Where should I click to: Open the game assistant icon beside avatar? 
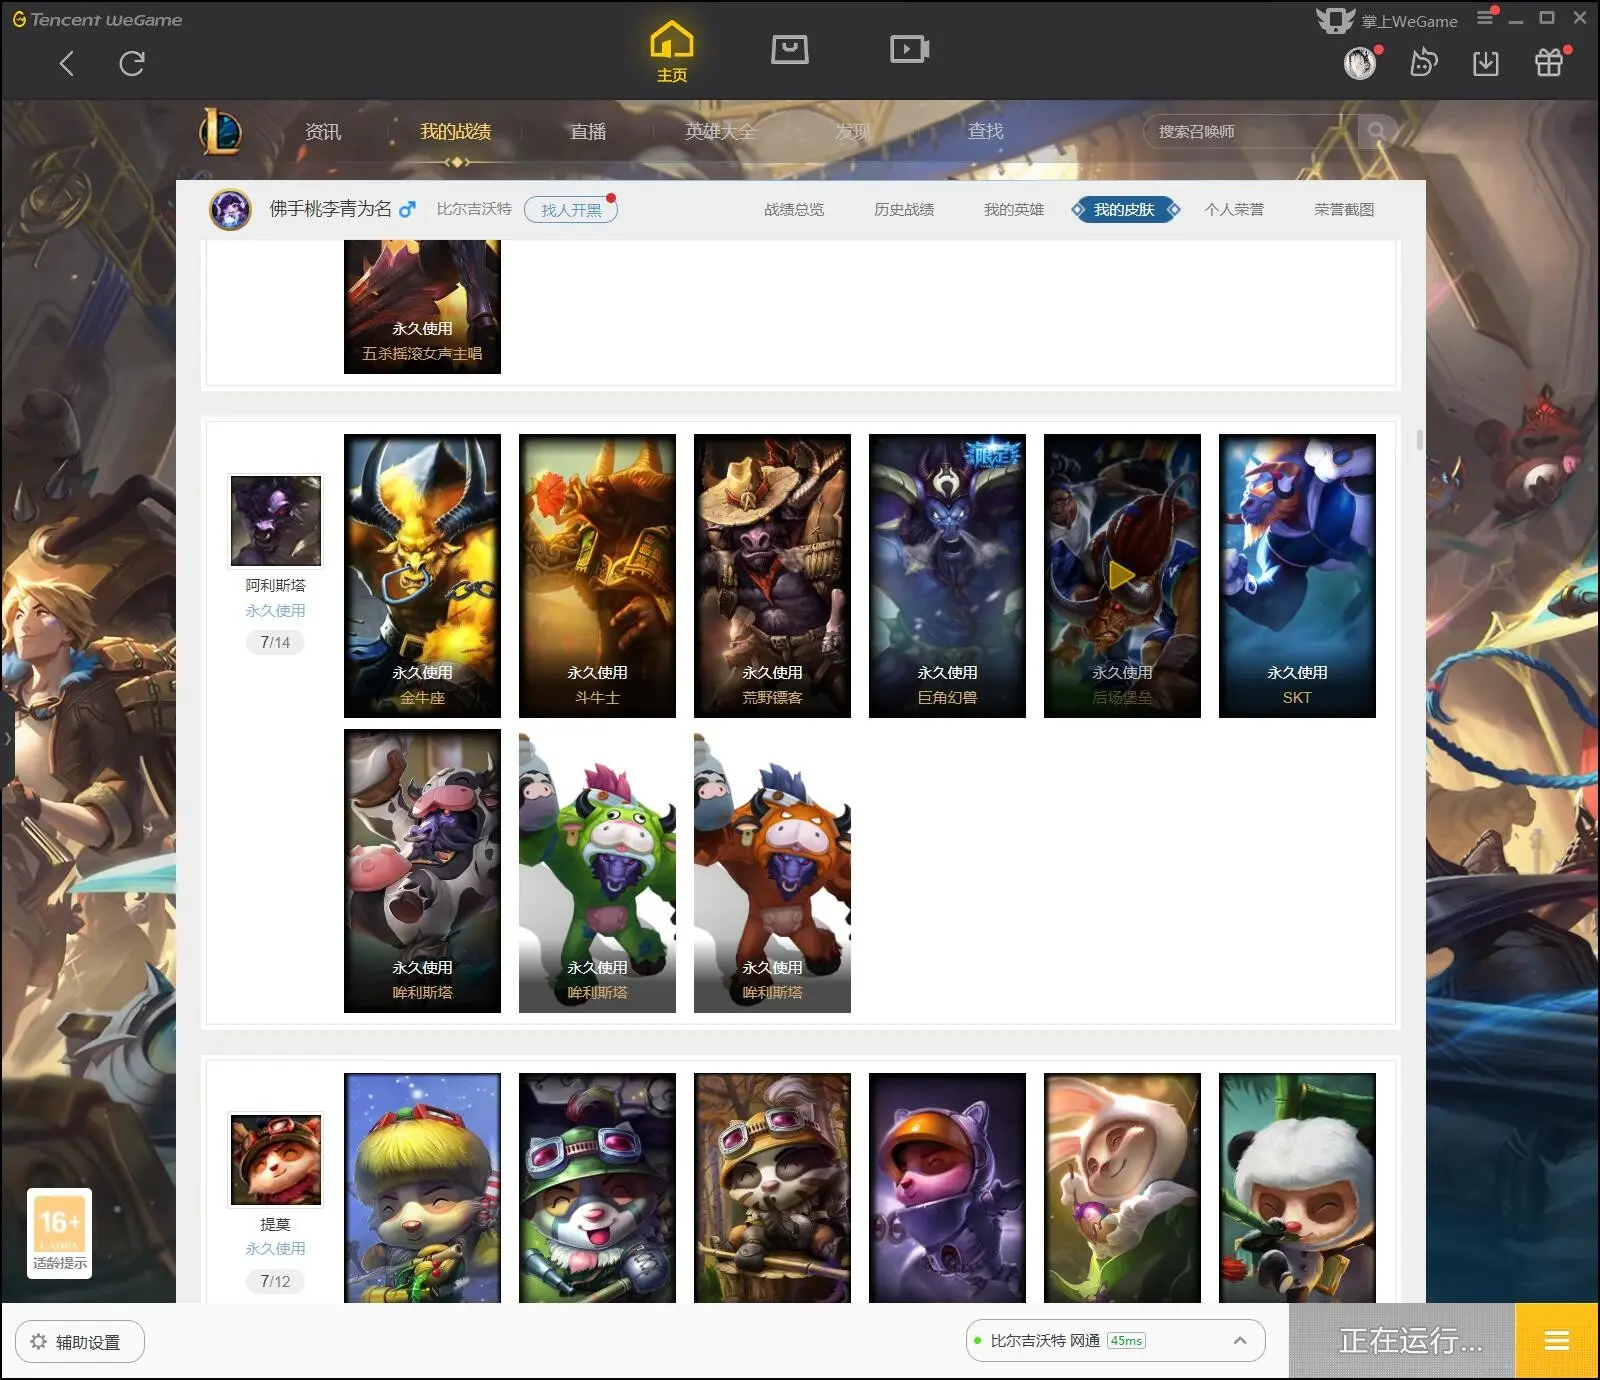[x=1423, y=63]
